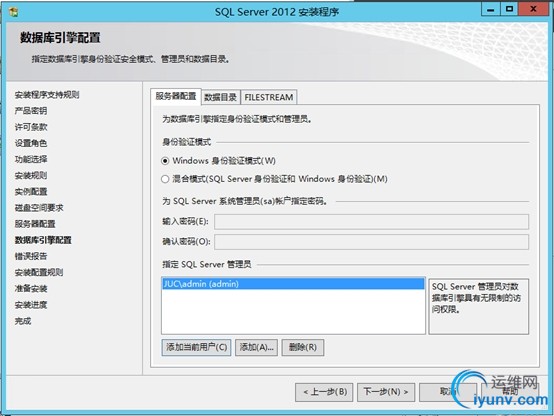The height and width of the screenshot is (416, 554).
Task: Click 安装程序支持规则 step in sidebar
Action: [47, 95]
